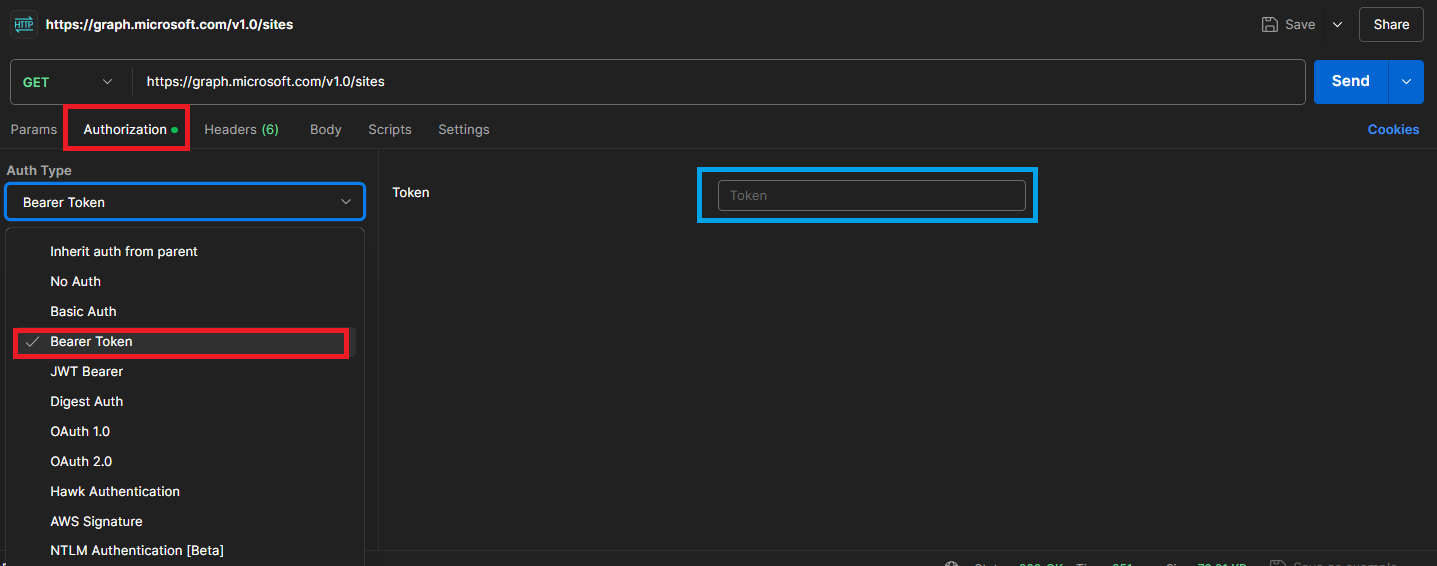Screen dimensions: 1437x566
Task: Expand the Send button options arrow
Action: pos(1406,82)
